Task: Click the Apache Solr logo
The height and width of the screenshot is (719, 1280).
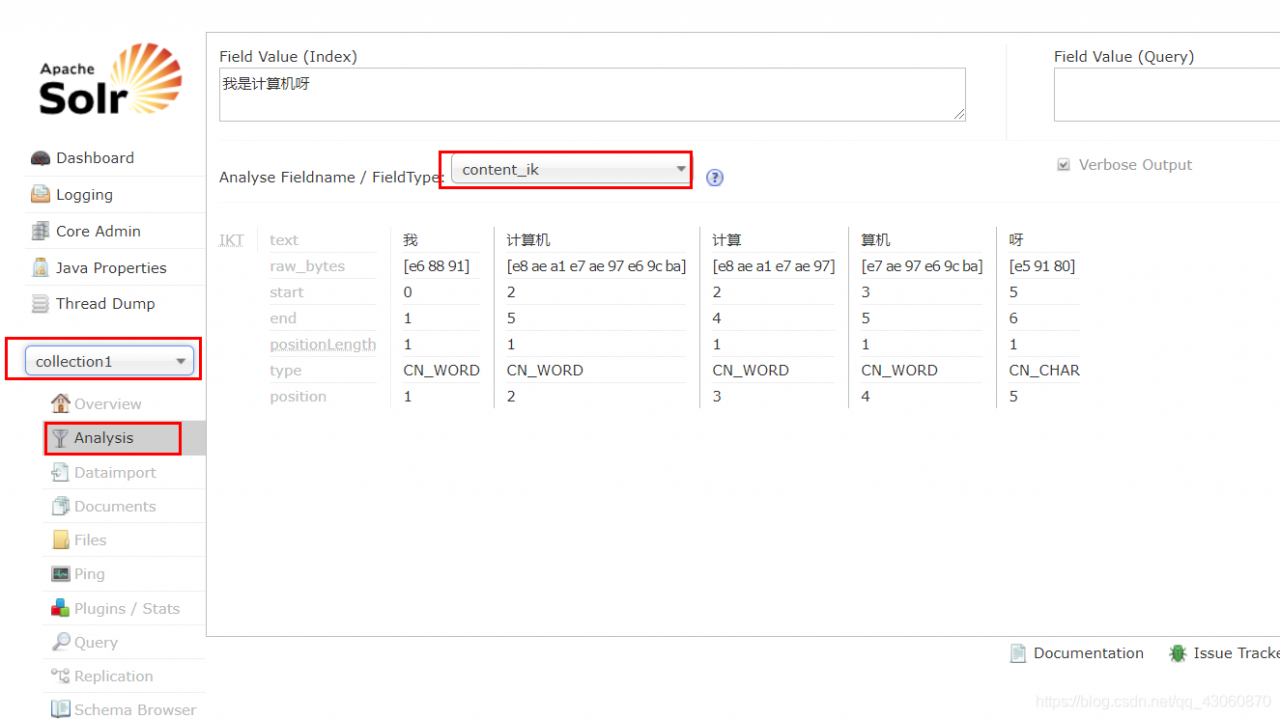Action: (110, 80)
